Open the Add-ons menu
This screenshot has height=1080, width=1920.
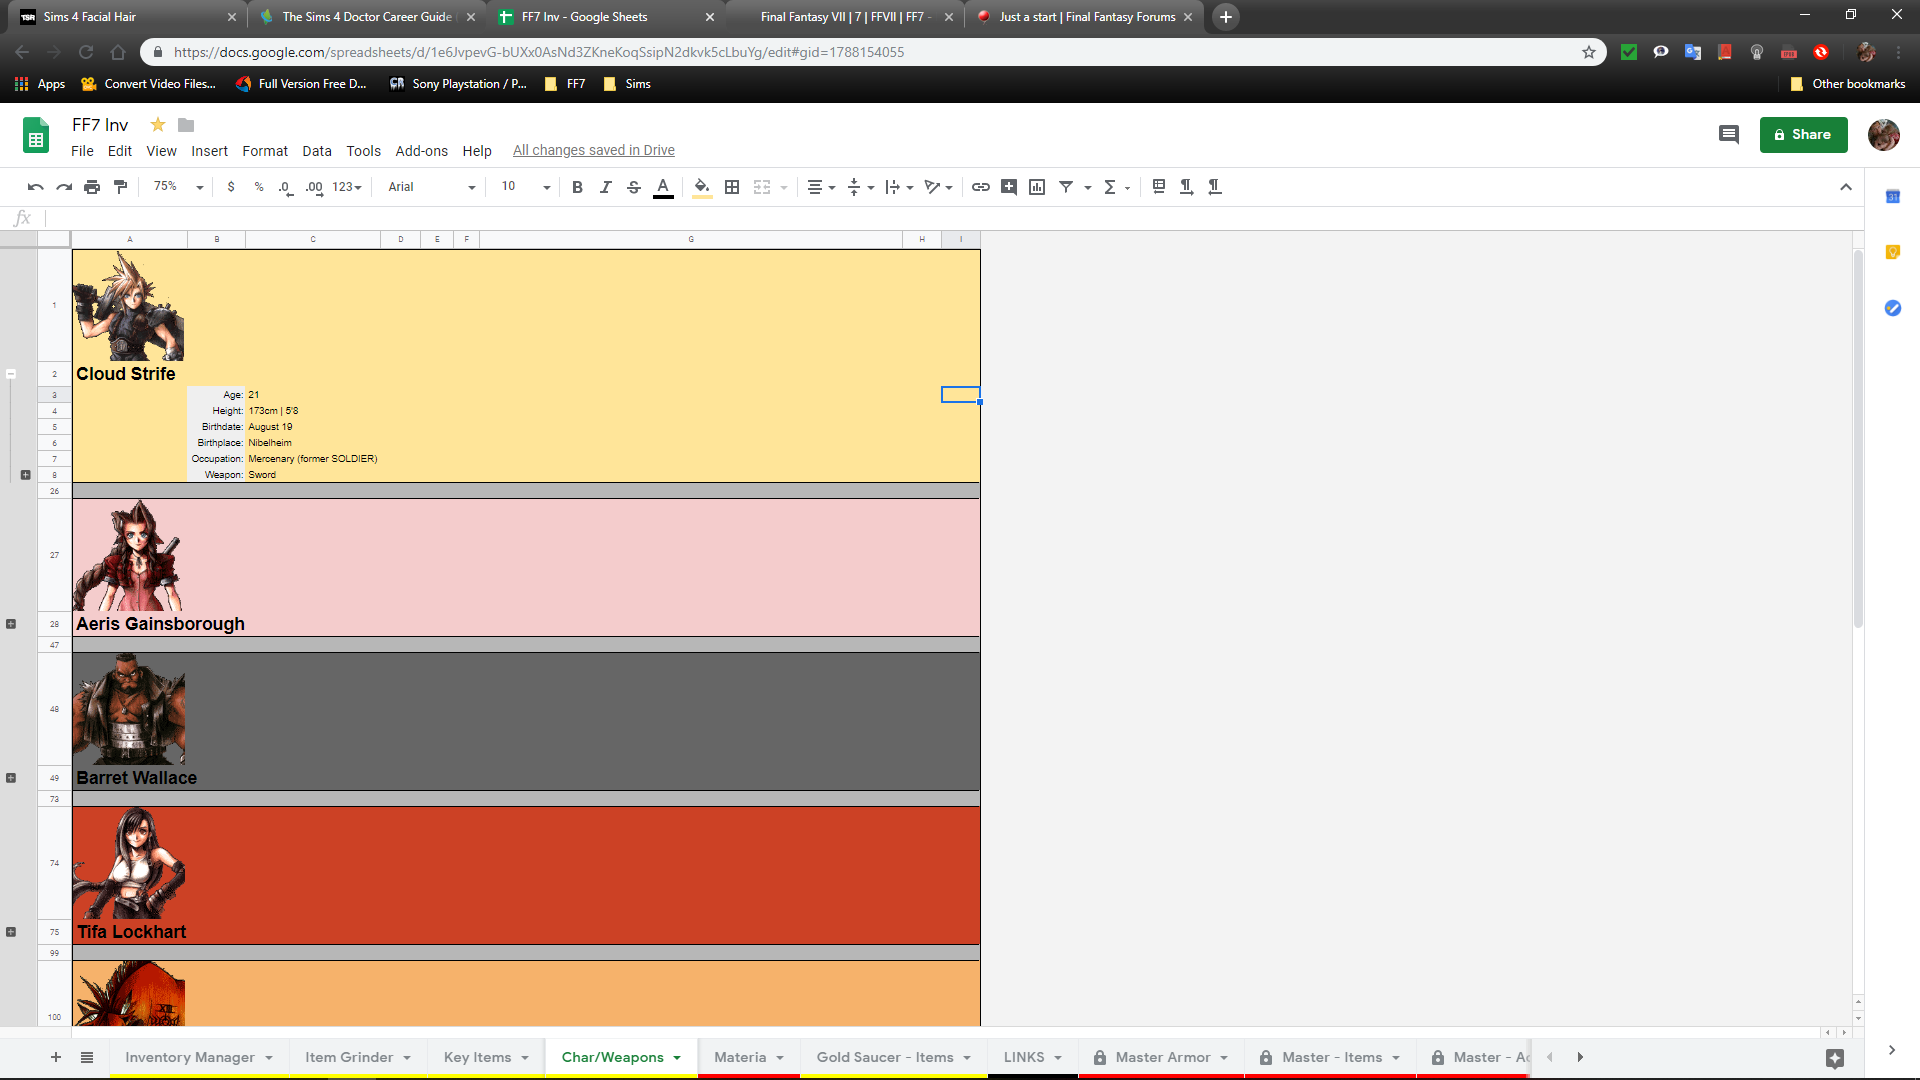tap(421, 151)
